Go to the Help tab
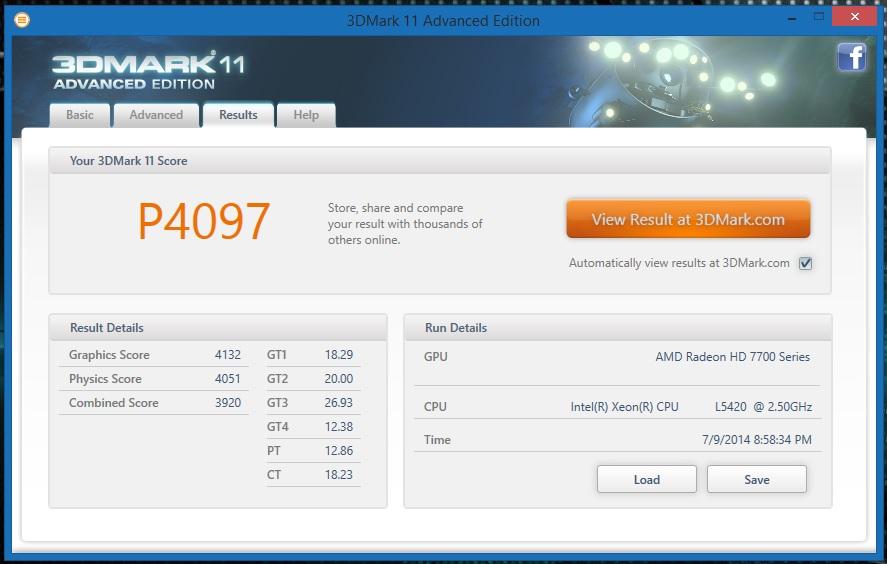The width and height of the screenshot is (887, 564). (x=306, y=115)
